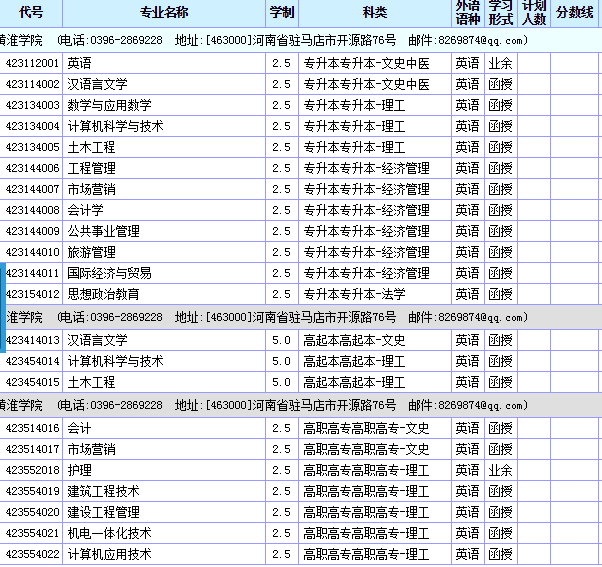Select code 423144009
This screenshot has height=567, width=602.
pos(33,231)
